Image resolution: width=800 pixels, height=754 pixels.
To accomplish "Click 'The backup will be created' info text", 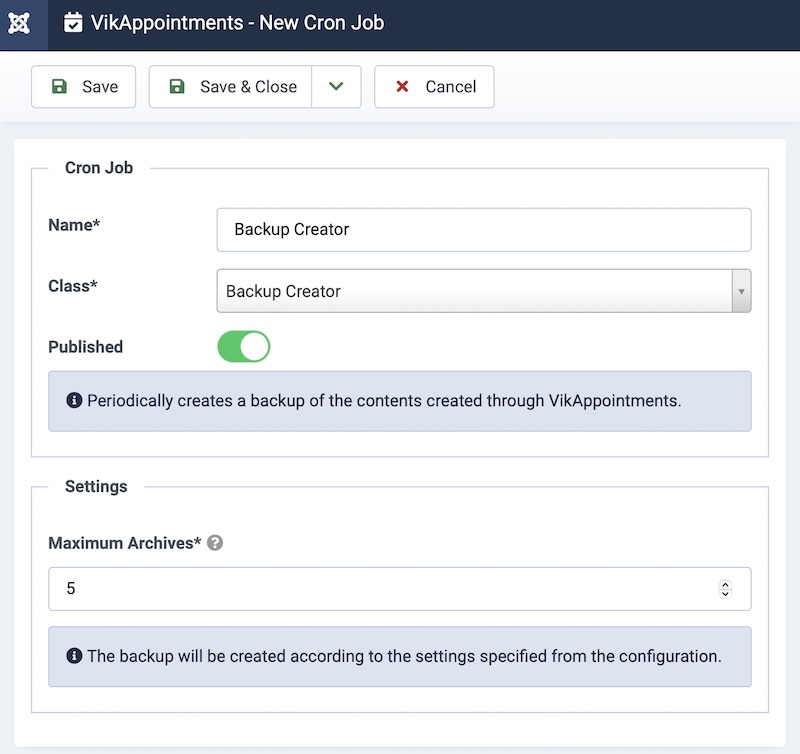I will 405,656.
